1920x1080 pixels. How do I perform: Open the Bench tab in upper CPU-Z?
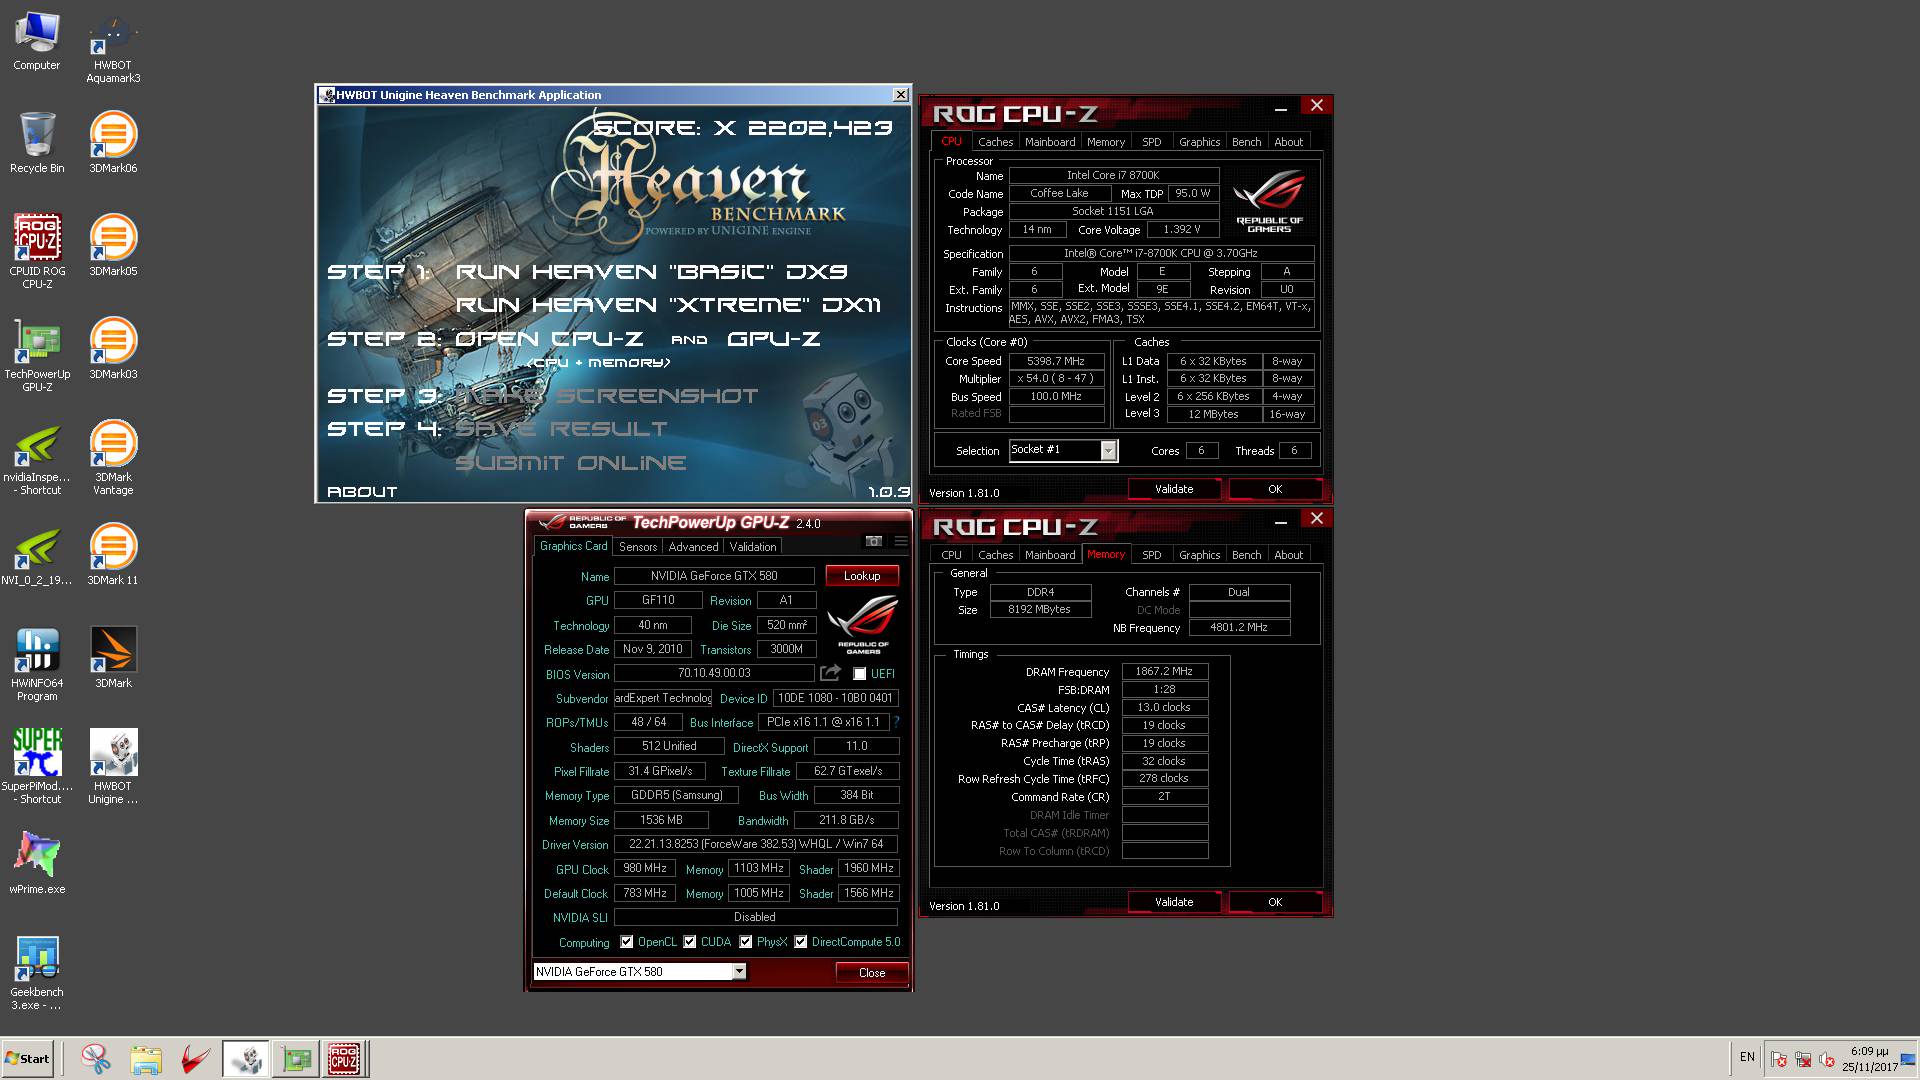[1246, 142]
